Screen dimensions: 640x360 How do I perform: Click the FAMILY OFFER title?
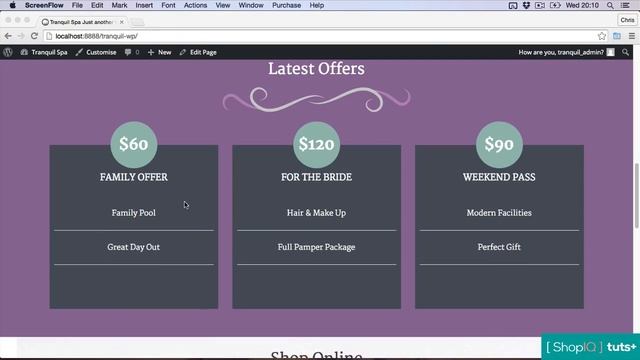point(134,177)
